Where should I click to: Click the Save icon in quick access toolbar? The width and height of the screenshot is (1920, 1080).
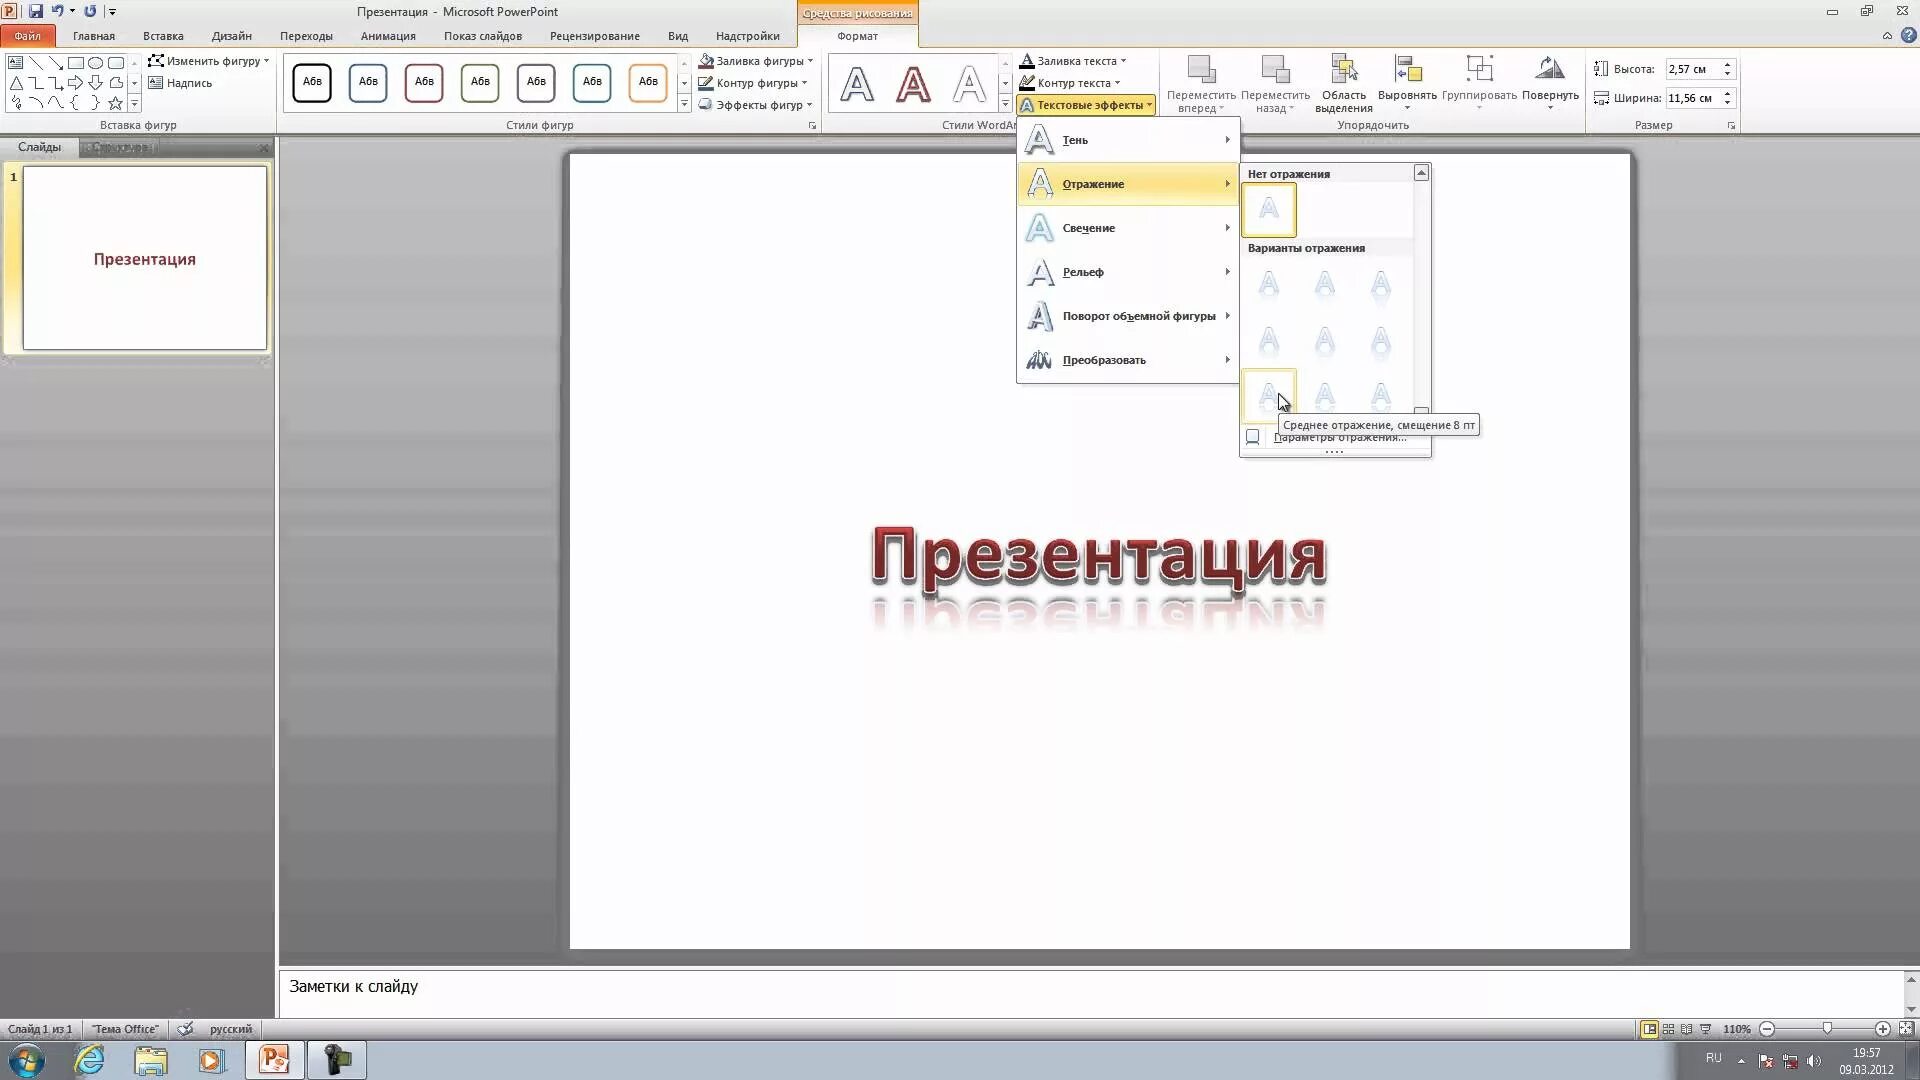coord(36,11)
